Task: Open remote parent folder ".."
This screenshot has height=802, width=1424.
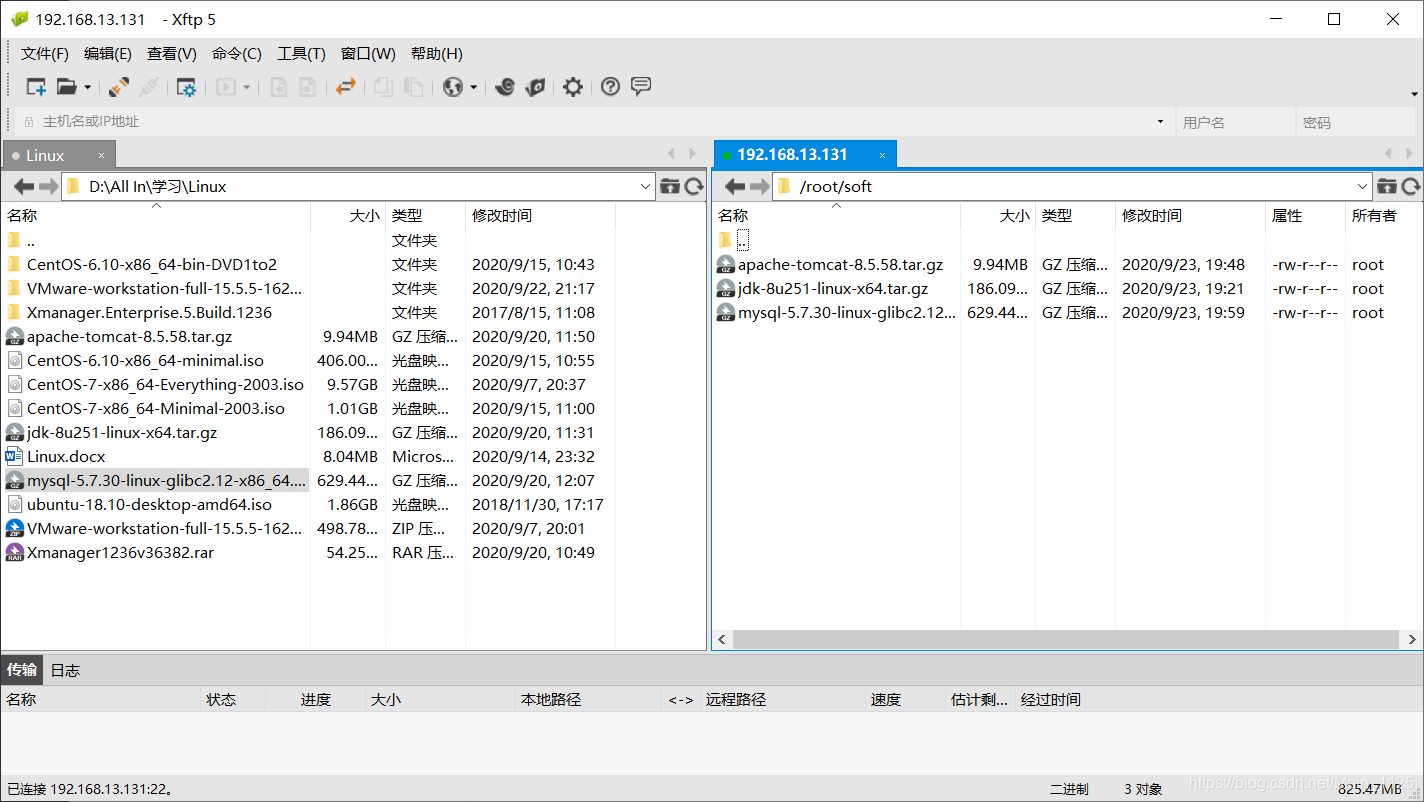Action: (742, 240)
